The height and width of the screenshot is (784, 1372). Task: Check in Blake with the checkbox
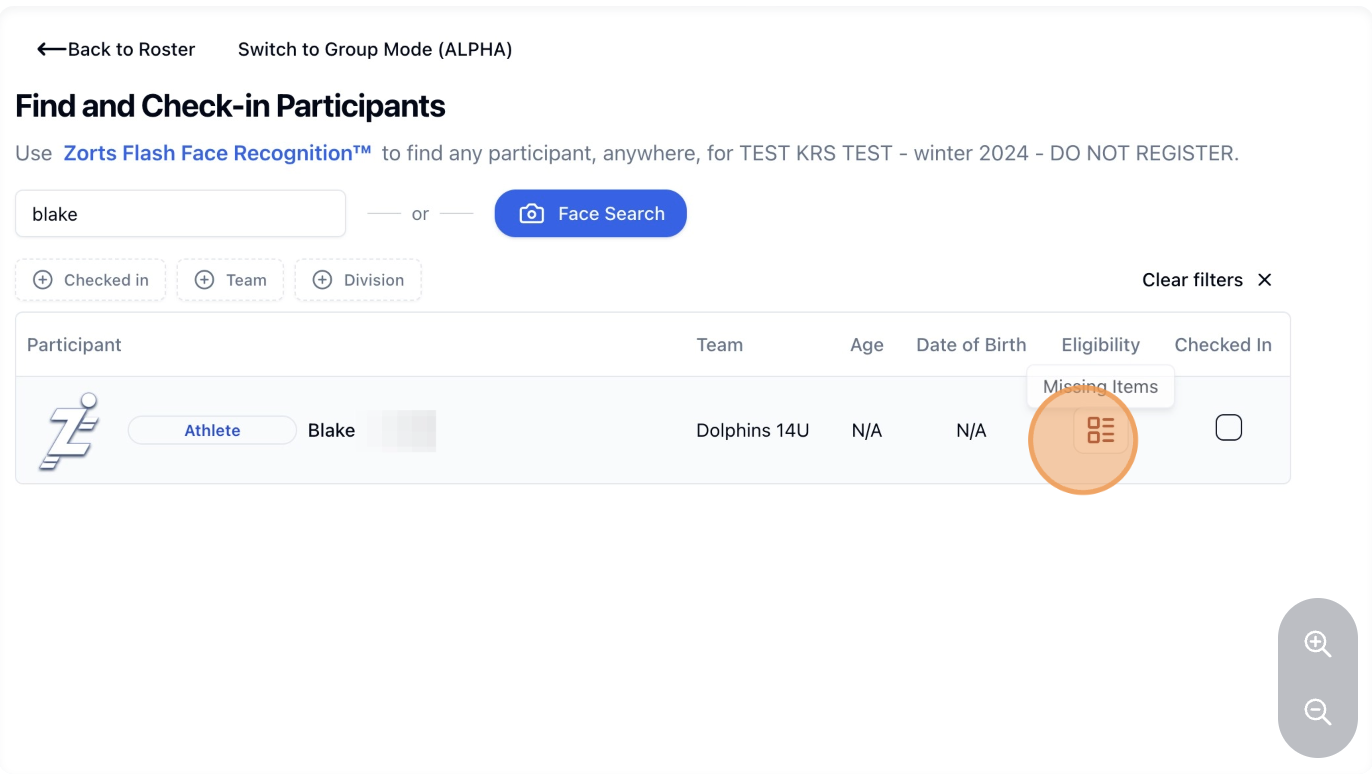[x=1228, y=428]
